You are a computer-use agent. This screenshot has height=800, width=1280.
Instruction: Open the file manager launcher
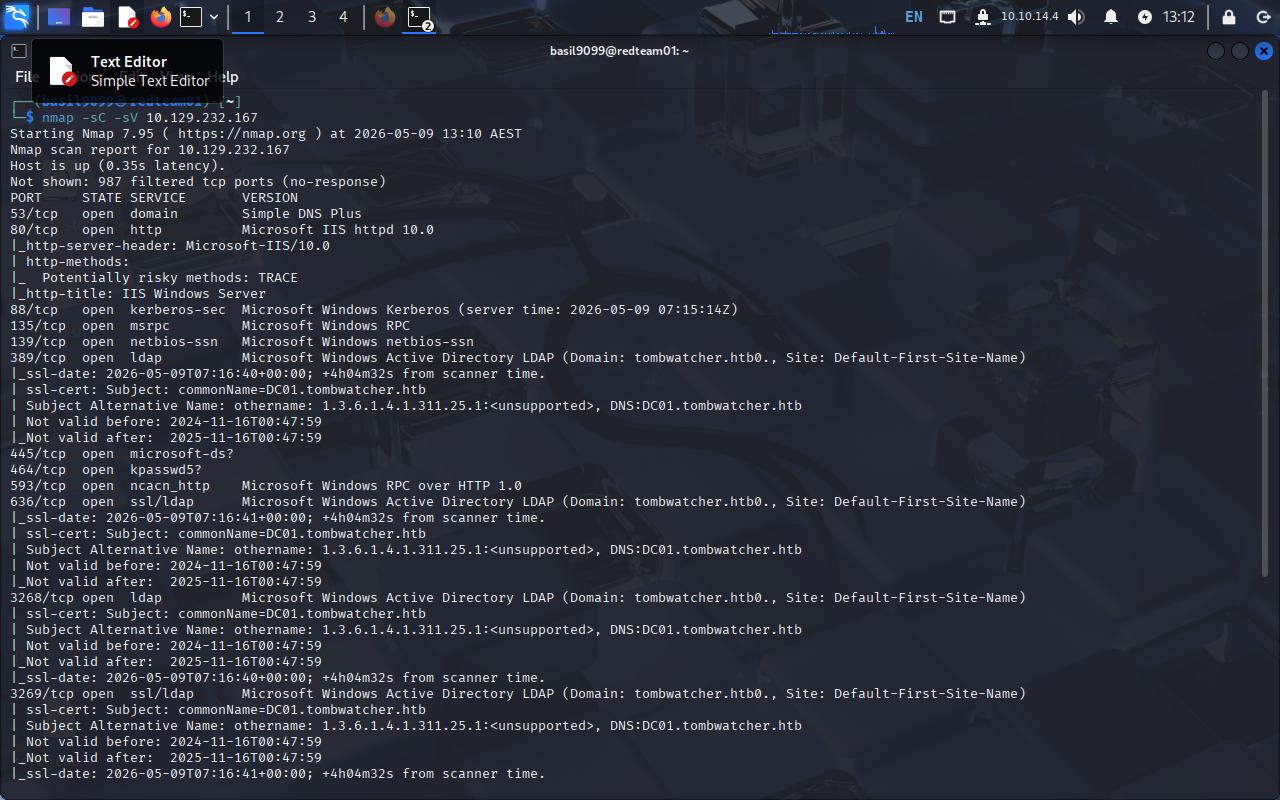pos(93,17)
